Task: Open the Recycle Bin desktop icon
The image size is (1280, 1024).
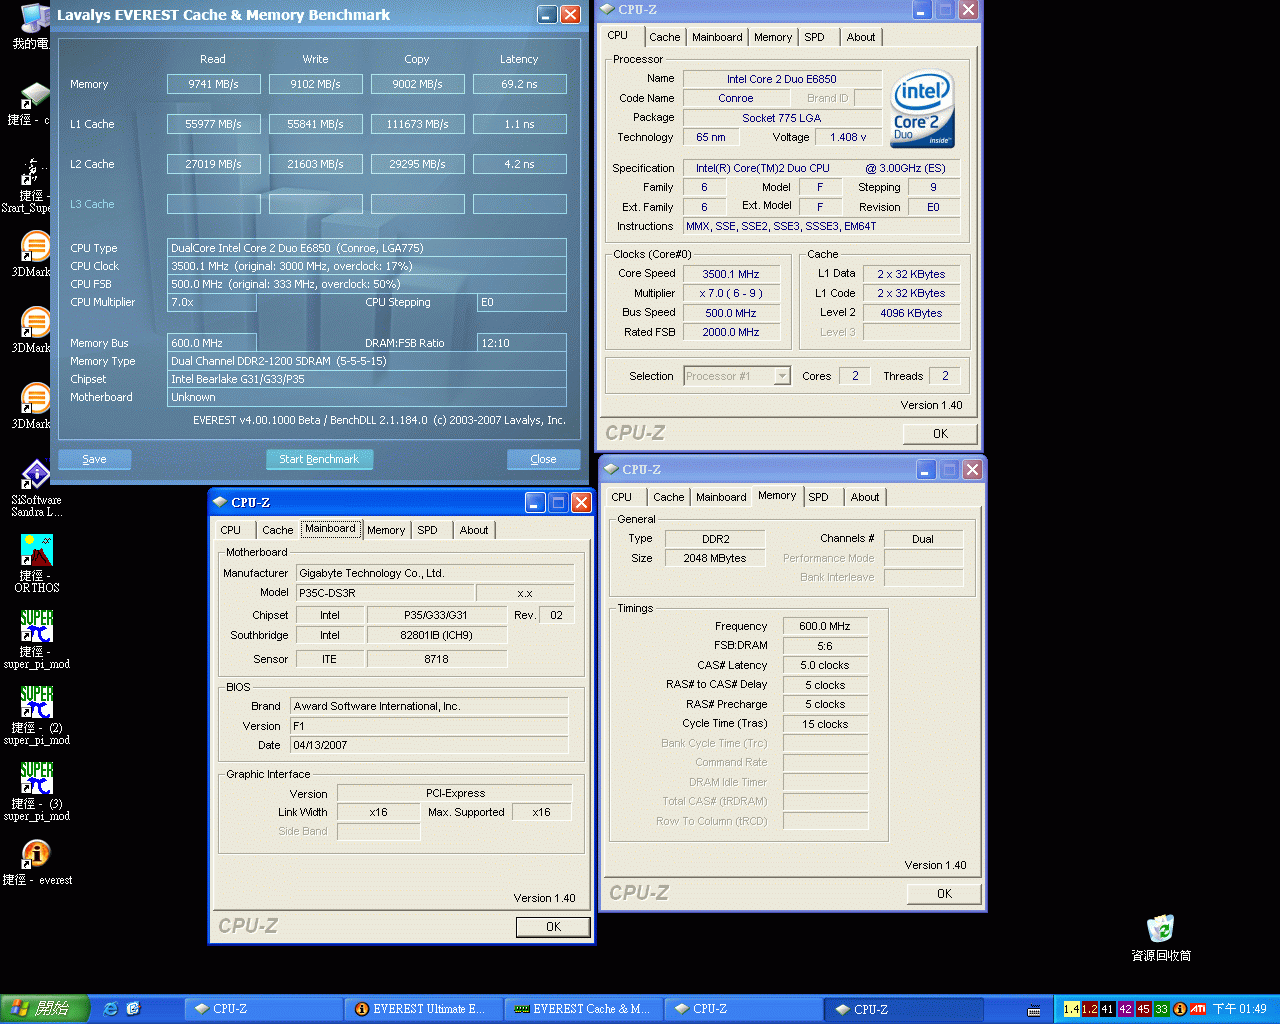Action: 1160,937
